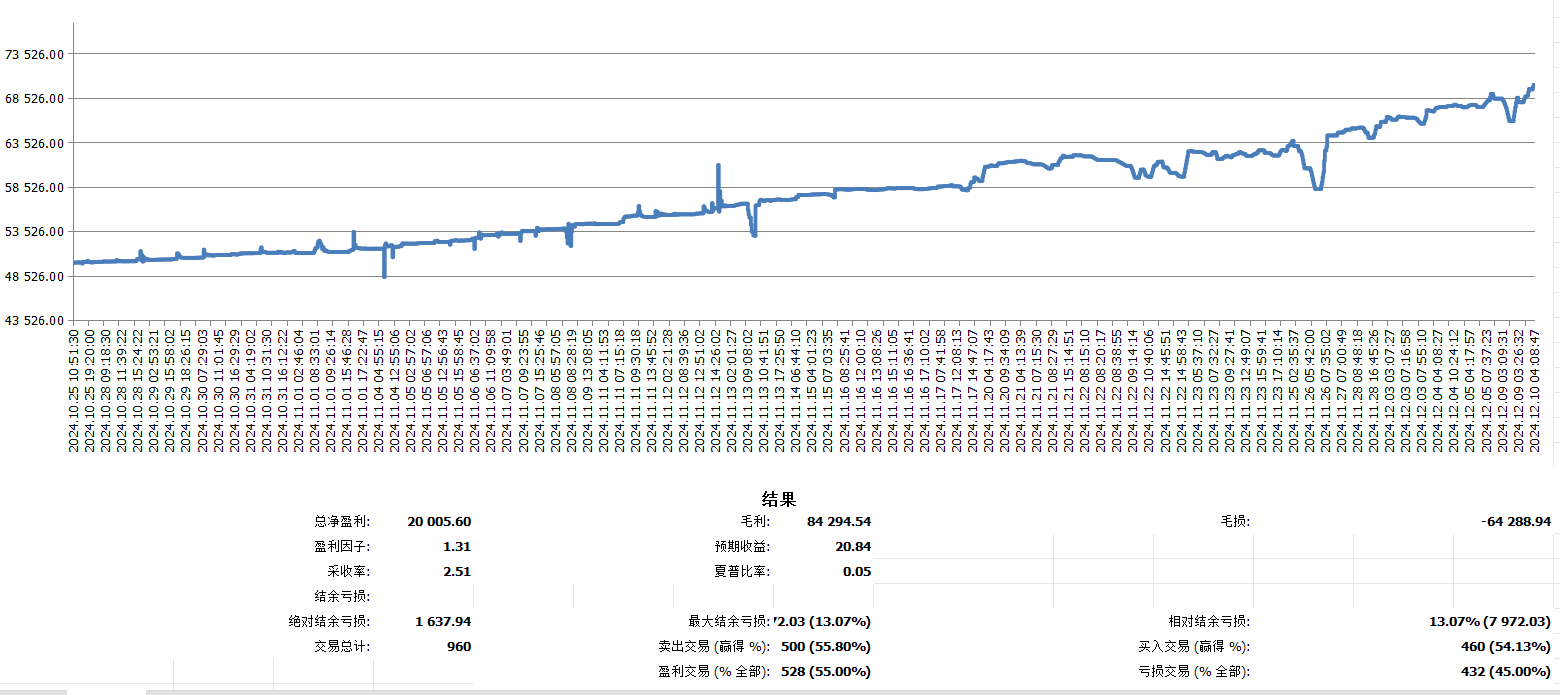Image resolution: width=1560 pixels, height=695 pixels.
Task: Click the 最大结余亏损 label
Action: pos(728,621)
